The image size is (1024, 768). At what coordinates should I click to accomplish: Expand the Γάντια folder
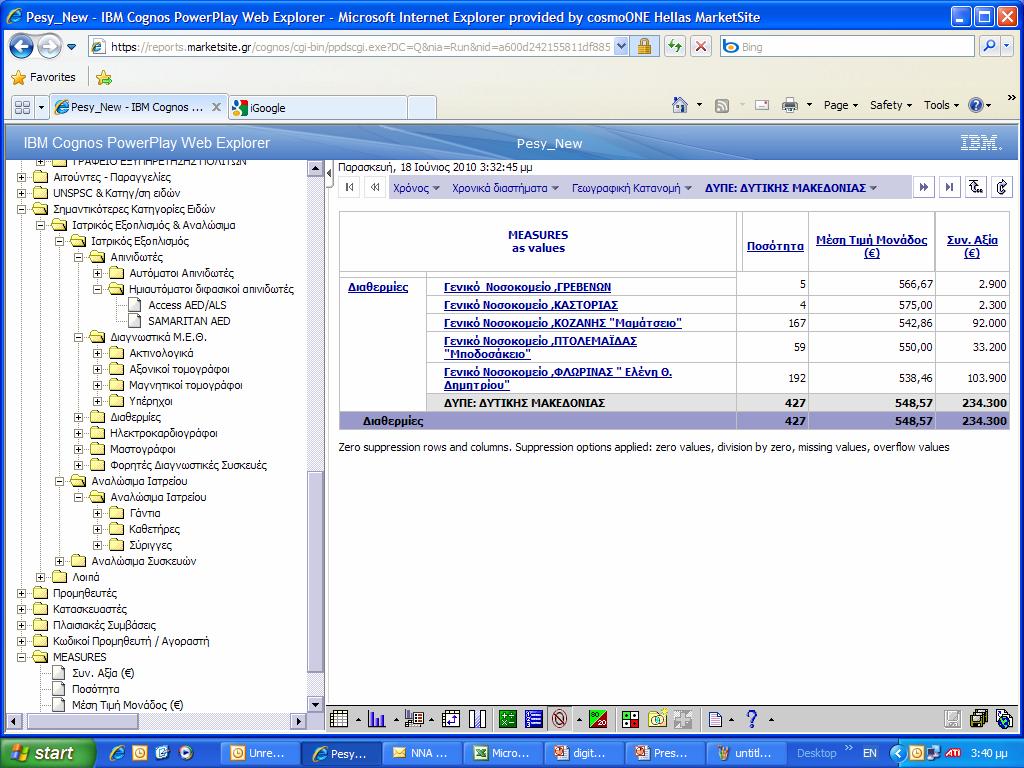pos(98,513)
